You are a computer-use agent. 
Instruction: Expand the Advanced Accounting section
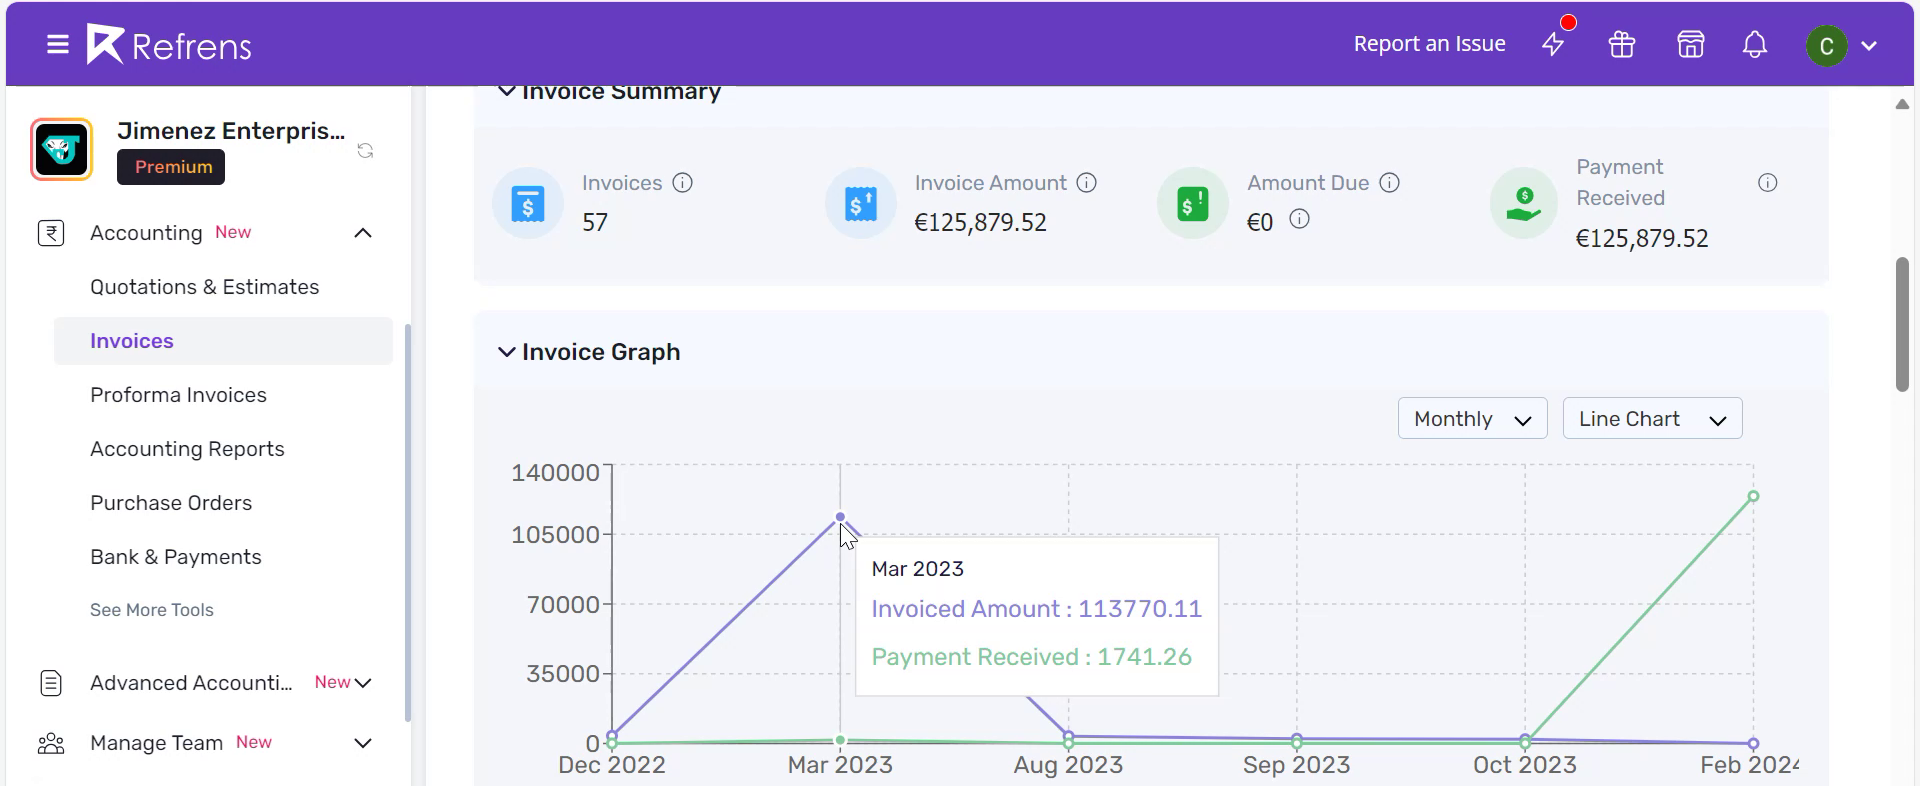point(363,683)
